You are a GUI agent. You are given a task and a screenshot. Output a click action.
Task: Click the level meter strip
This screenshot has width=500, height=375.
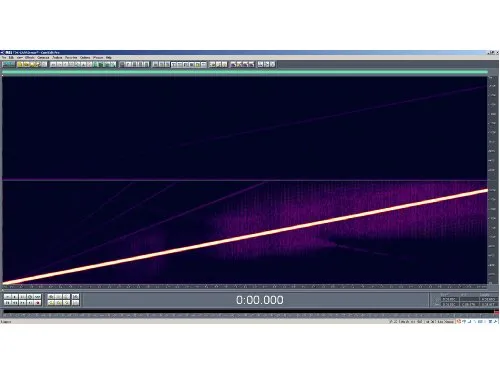coord(248,313)
